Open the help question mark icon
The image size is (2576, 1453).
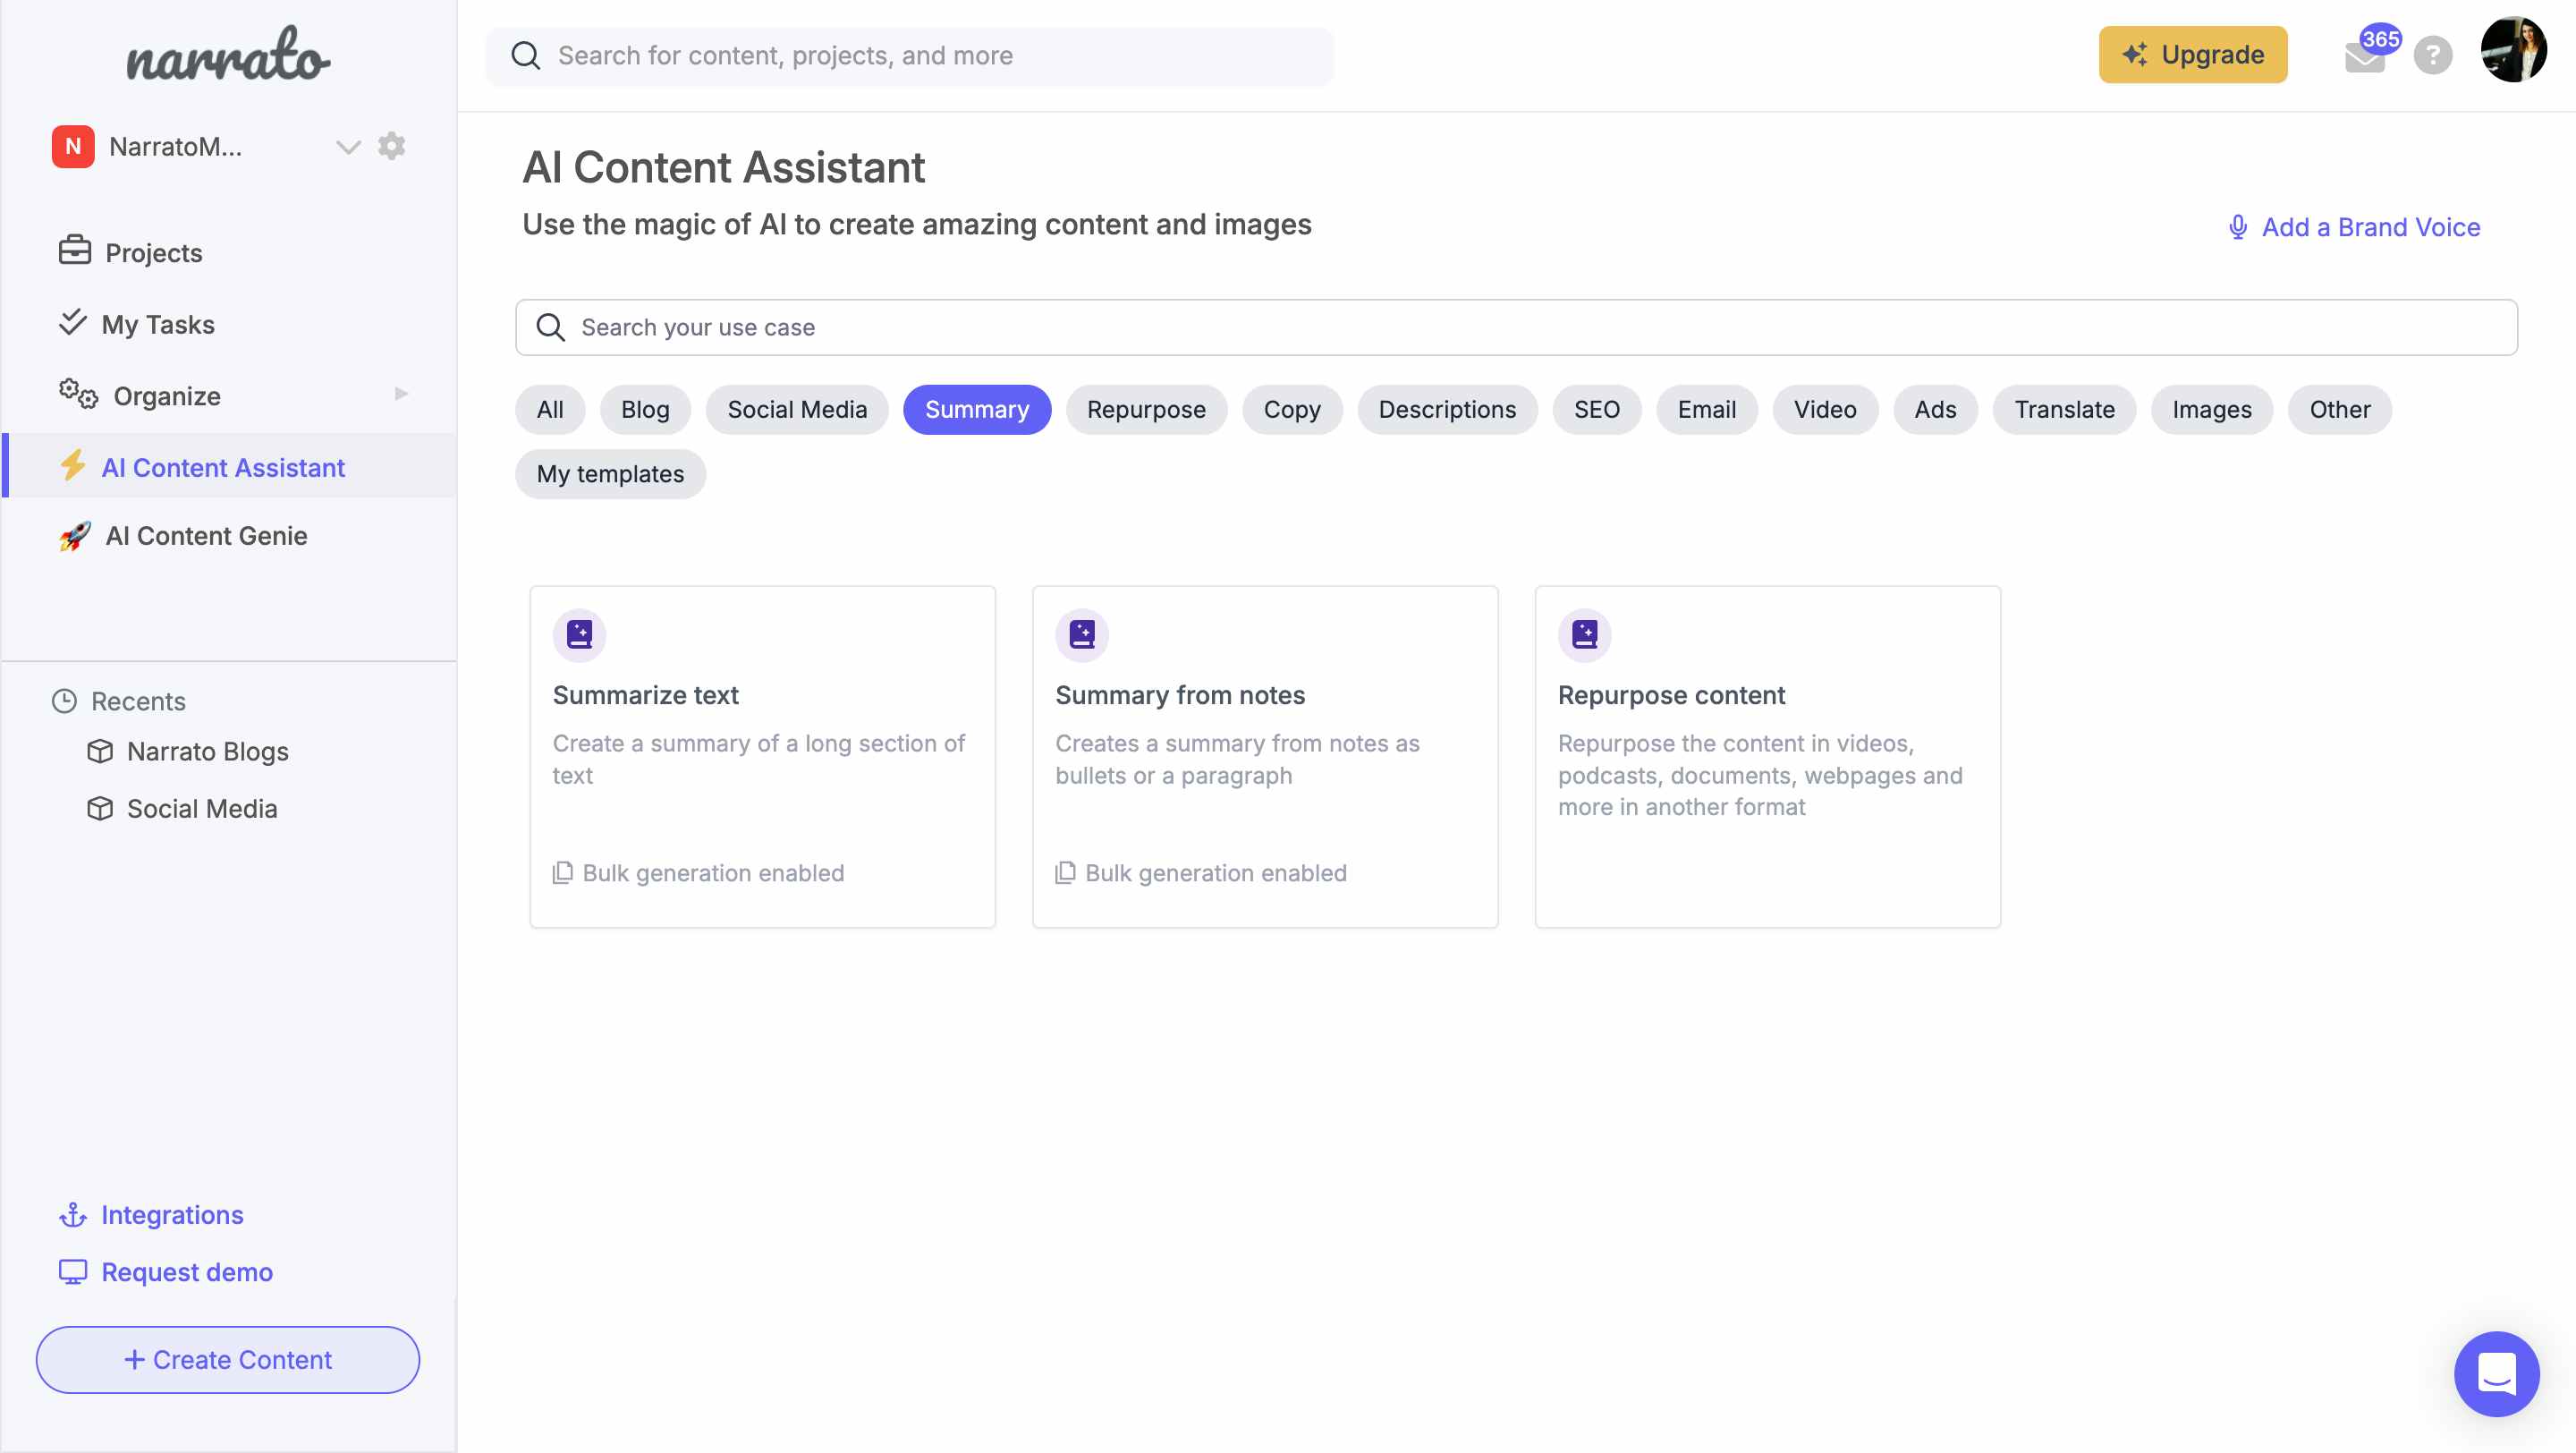tap(2432, 55)
